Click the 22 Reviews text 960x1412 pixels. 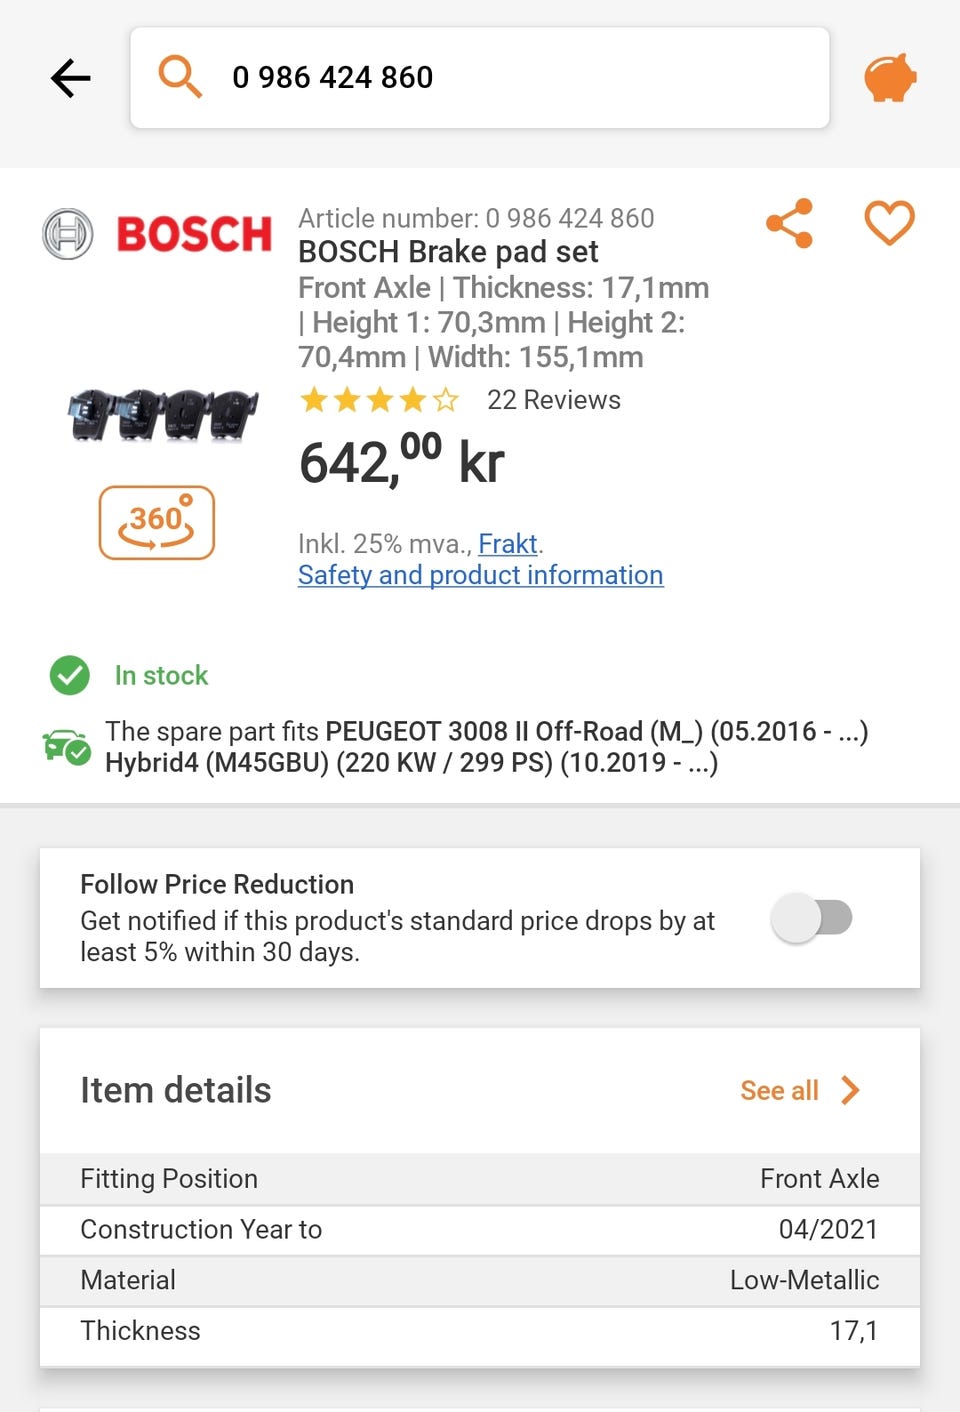[553, 400]
